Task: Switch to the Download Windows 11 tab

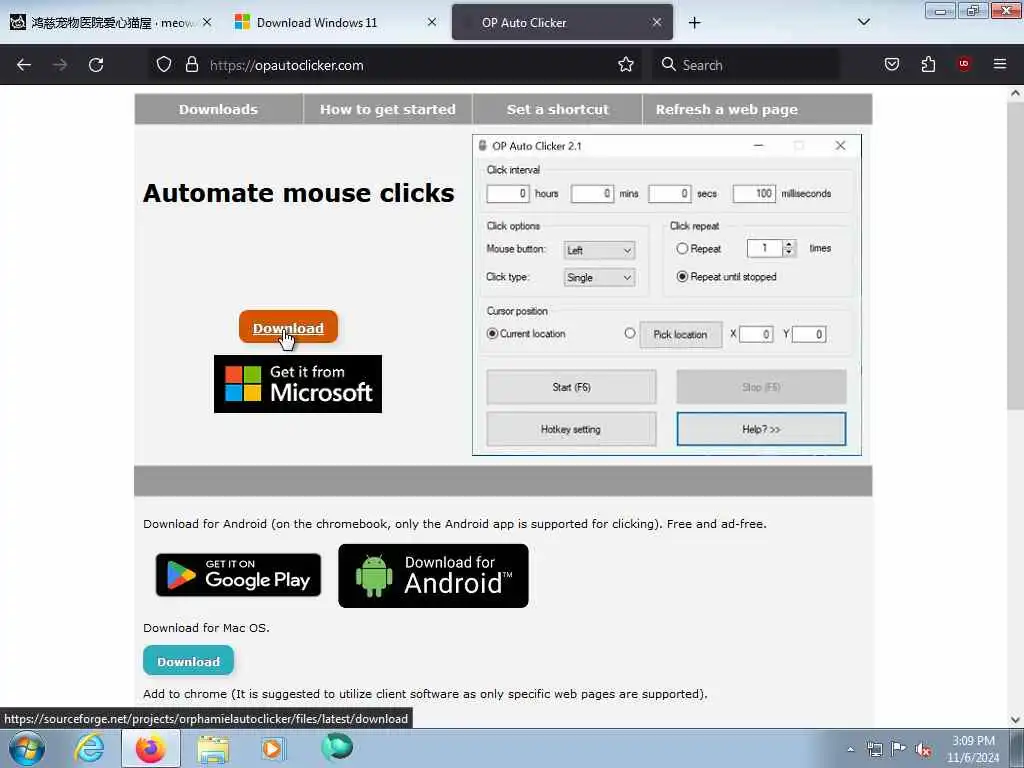Action: [x=334, y=22]
